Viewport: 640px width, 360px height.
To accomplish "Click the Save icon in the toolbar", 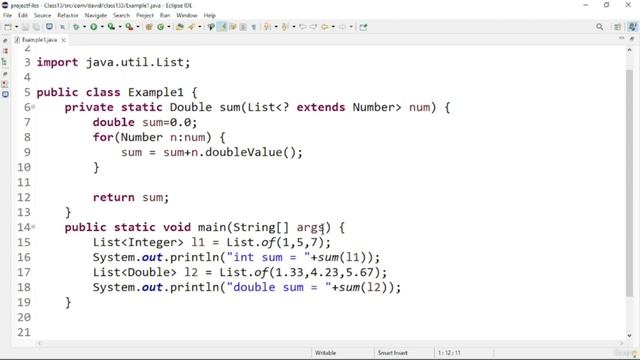I will coord(25,27).
